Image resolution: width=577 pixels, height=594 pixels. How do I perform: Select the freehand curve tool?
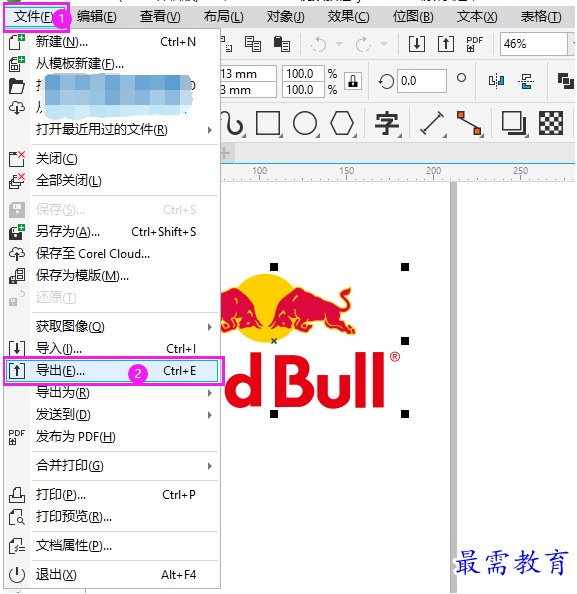(x=233, y=123)
